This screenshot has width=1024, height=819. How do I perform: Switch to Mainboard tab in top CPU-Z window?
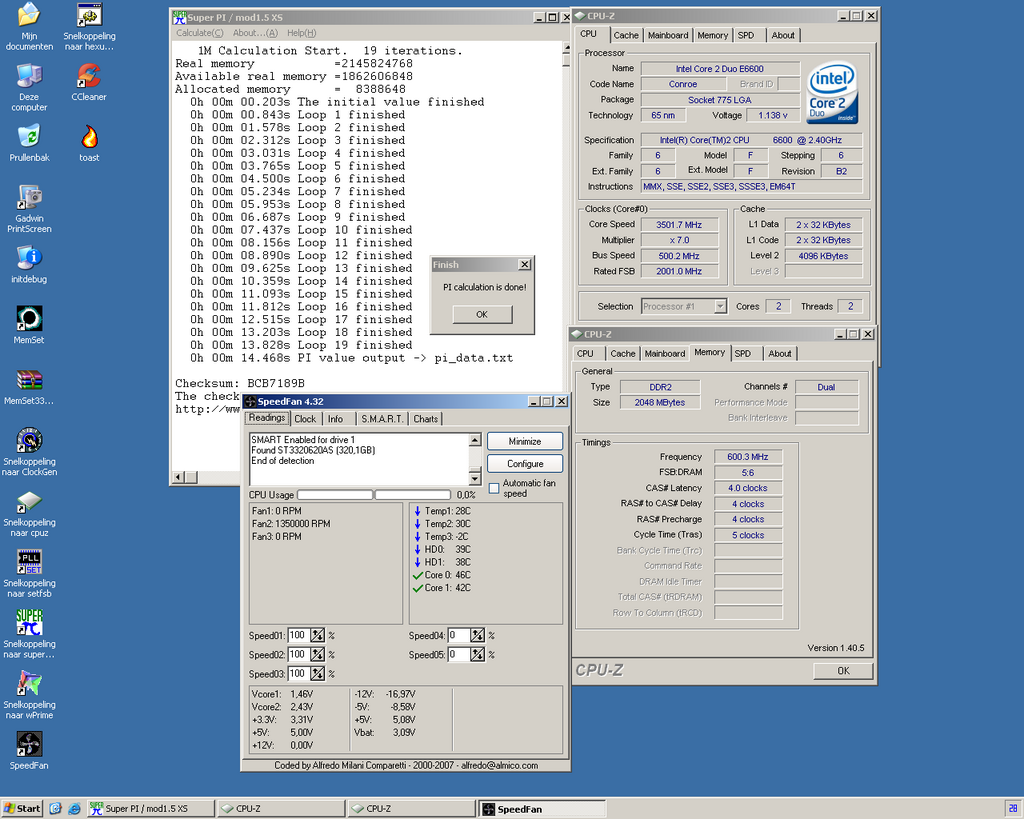[667, 35]
